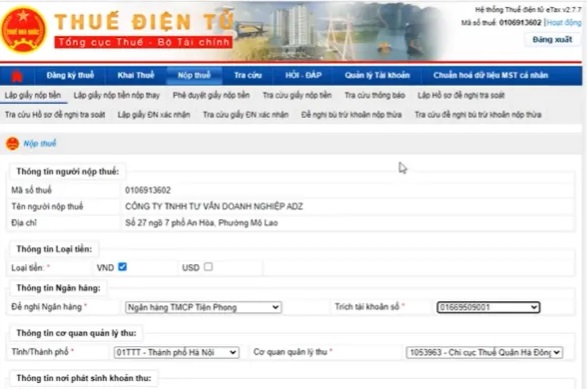
Task: Click the orange Nộp thuế section icon
Action: [13, 143]
